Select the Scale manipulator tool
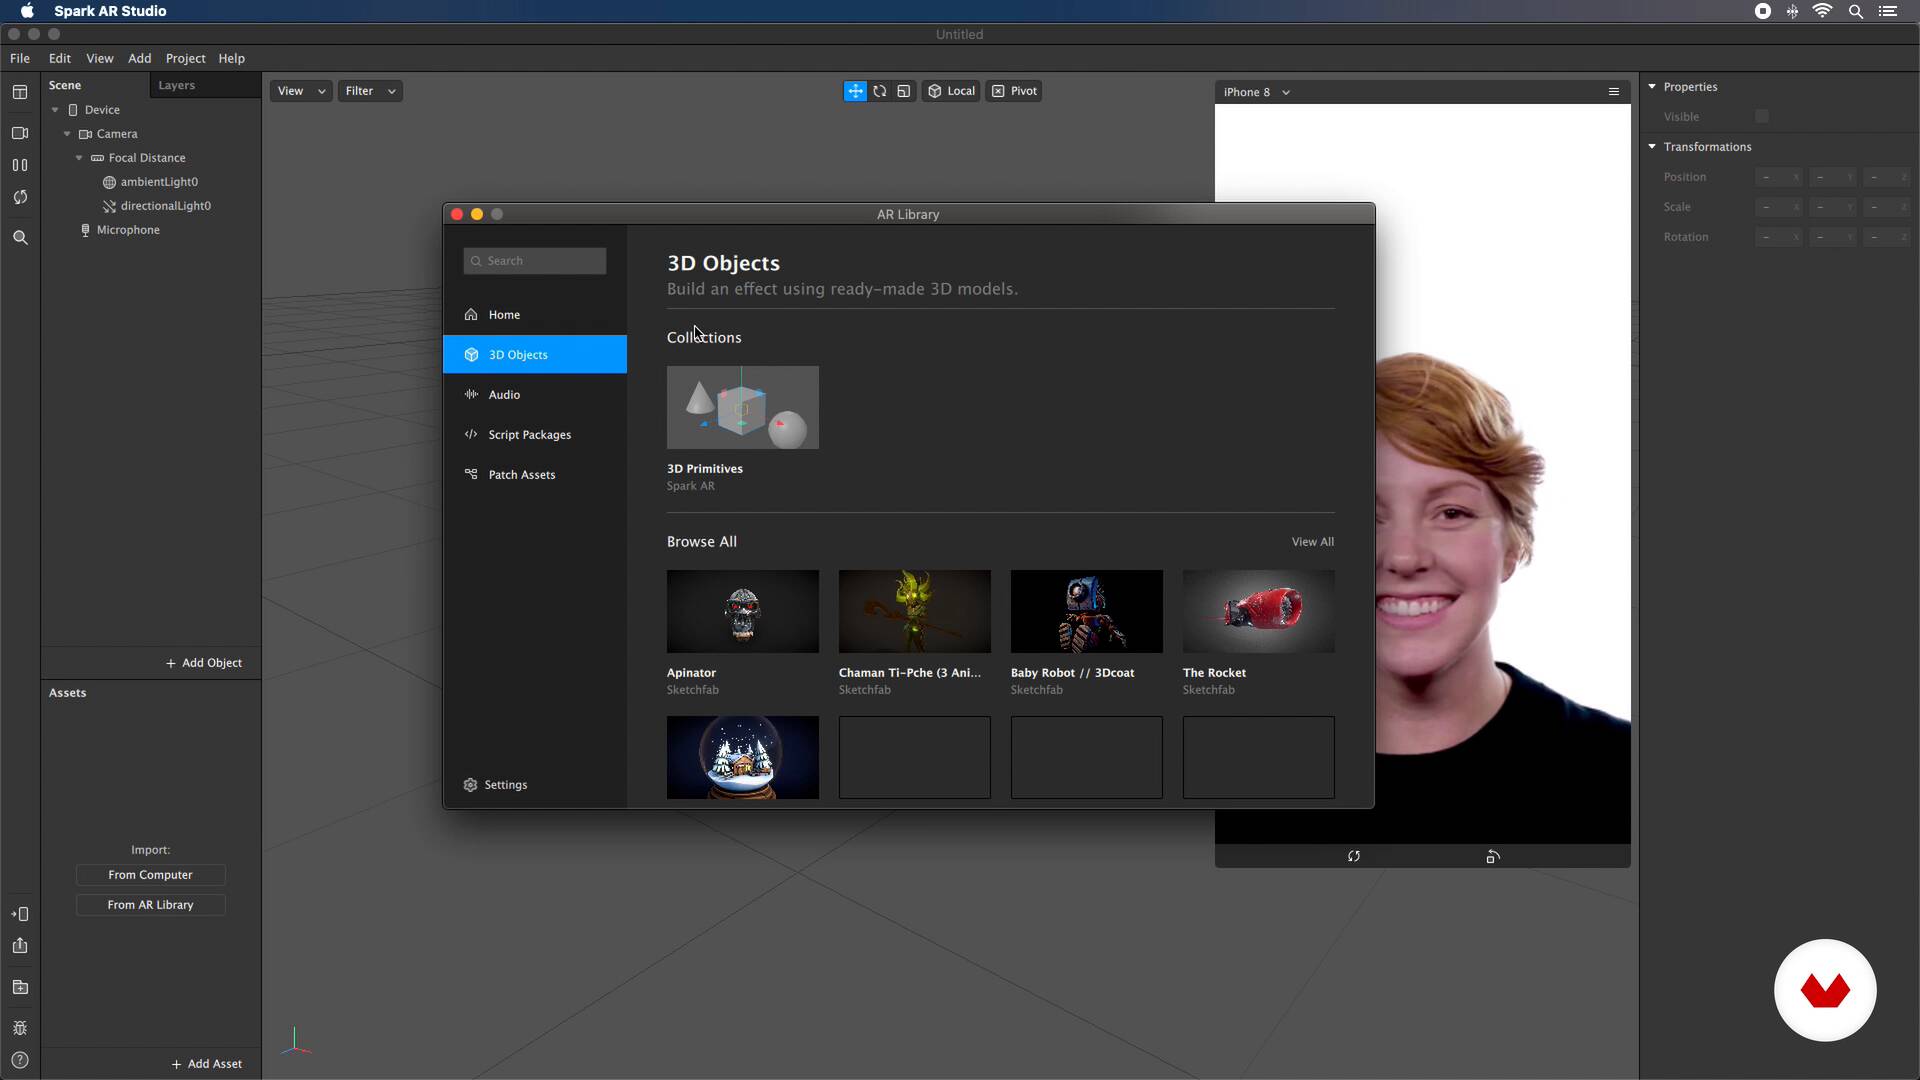The image size is (1920, 1080). 904,91
